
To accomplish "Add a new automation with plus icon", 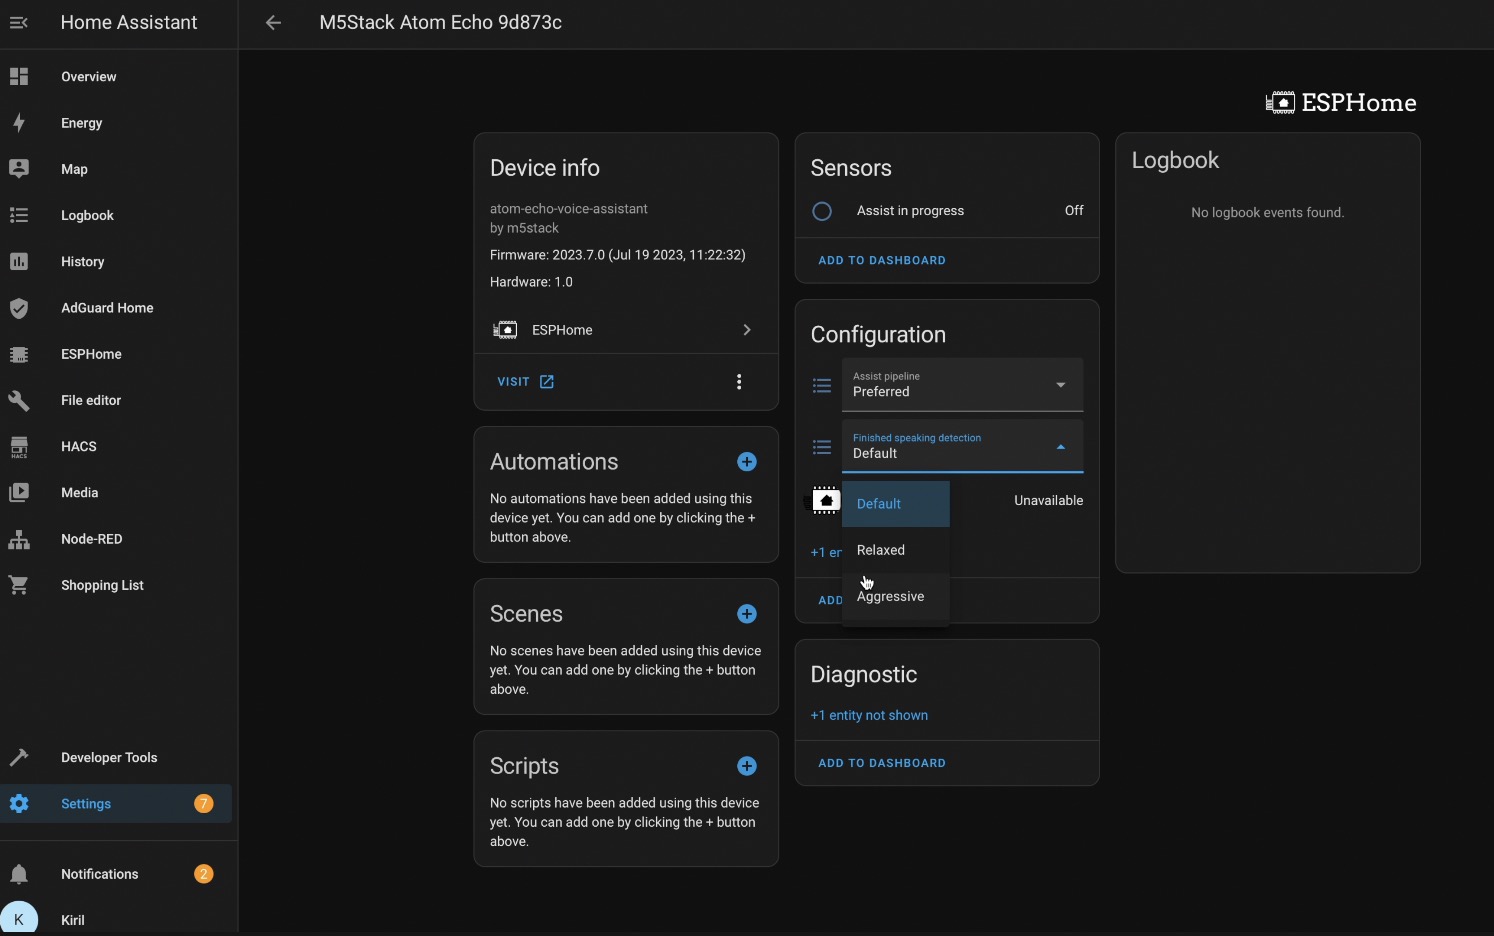I will coord(747,462).
